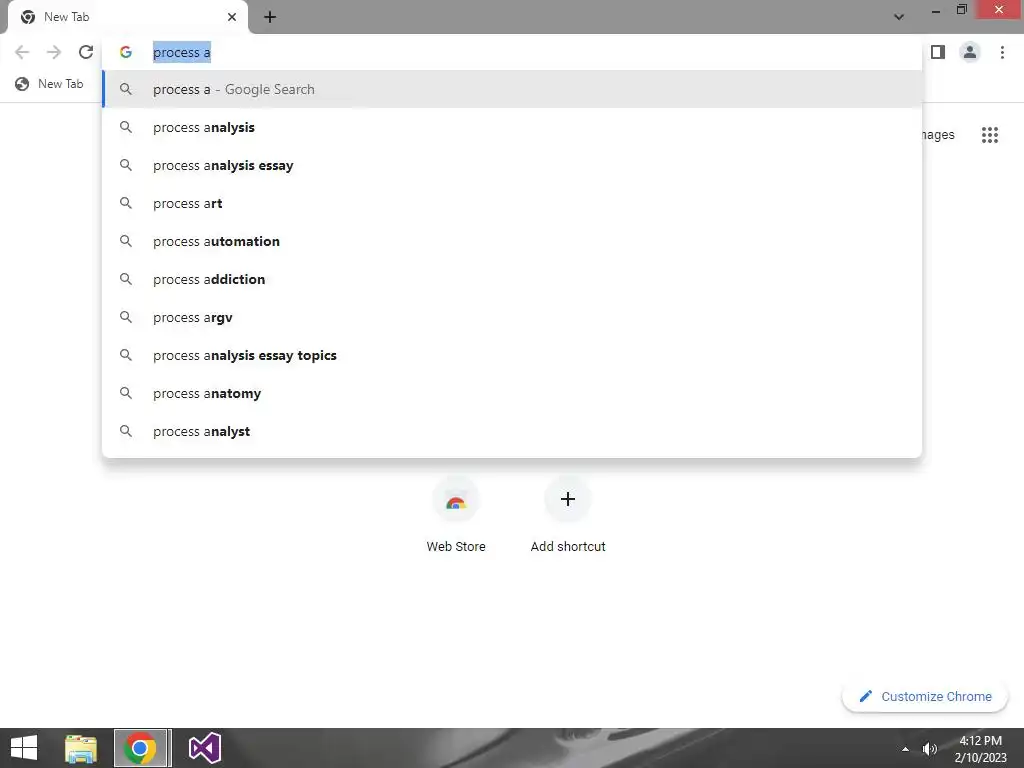Open the profile avatar menu

(x=970, y=52)
